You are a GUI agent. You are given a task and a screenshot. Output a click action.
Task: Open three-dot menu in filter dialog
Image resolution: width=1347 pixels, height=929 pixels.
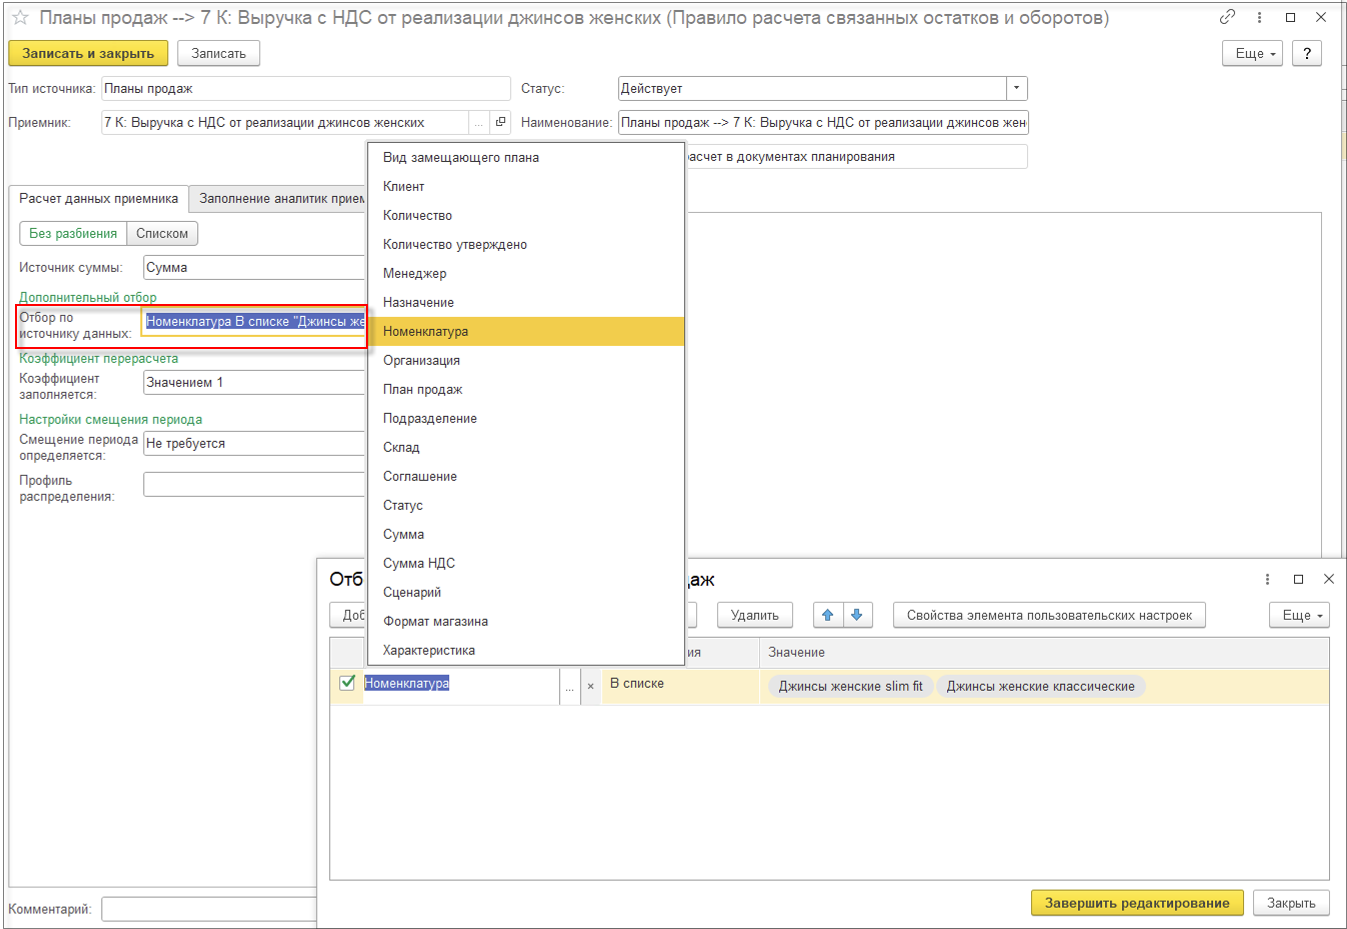[1267, 579]
